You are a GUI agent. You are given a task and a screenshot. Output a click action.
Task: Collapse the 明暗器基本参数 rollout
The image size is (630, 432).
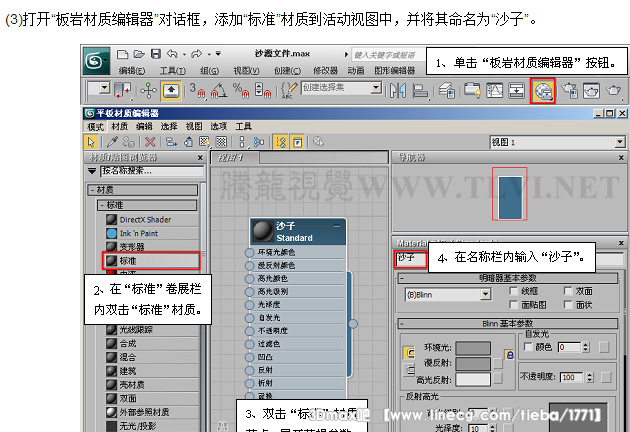coord(508,278)
